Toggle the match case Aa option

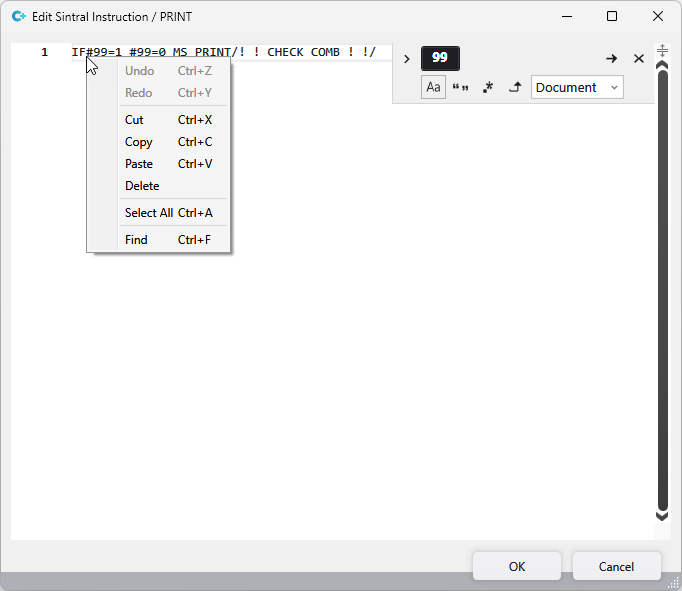click(x=433, y=87)
